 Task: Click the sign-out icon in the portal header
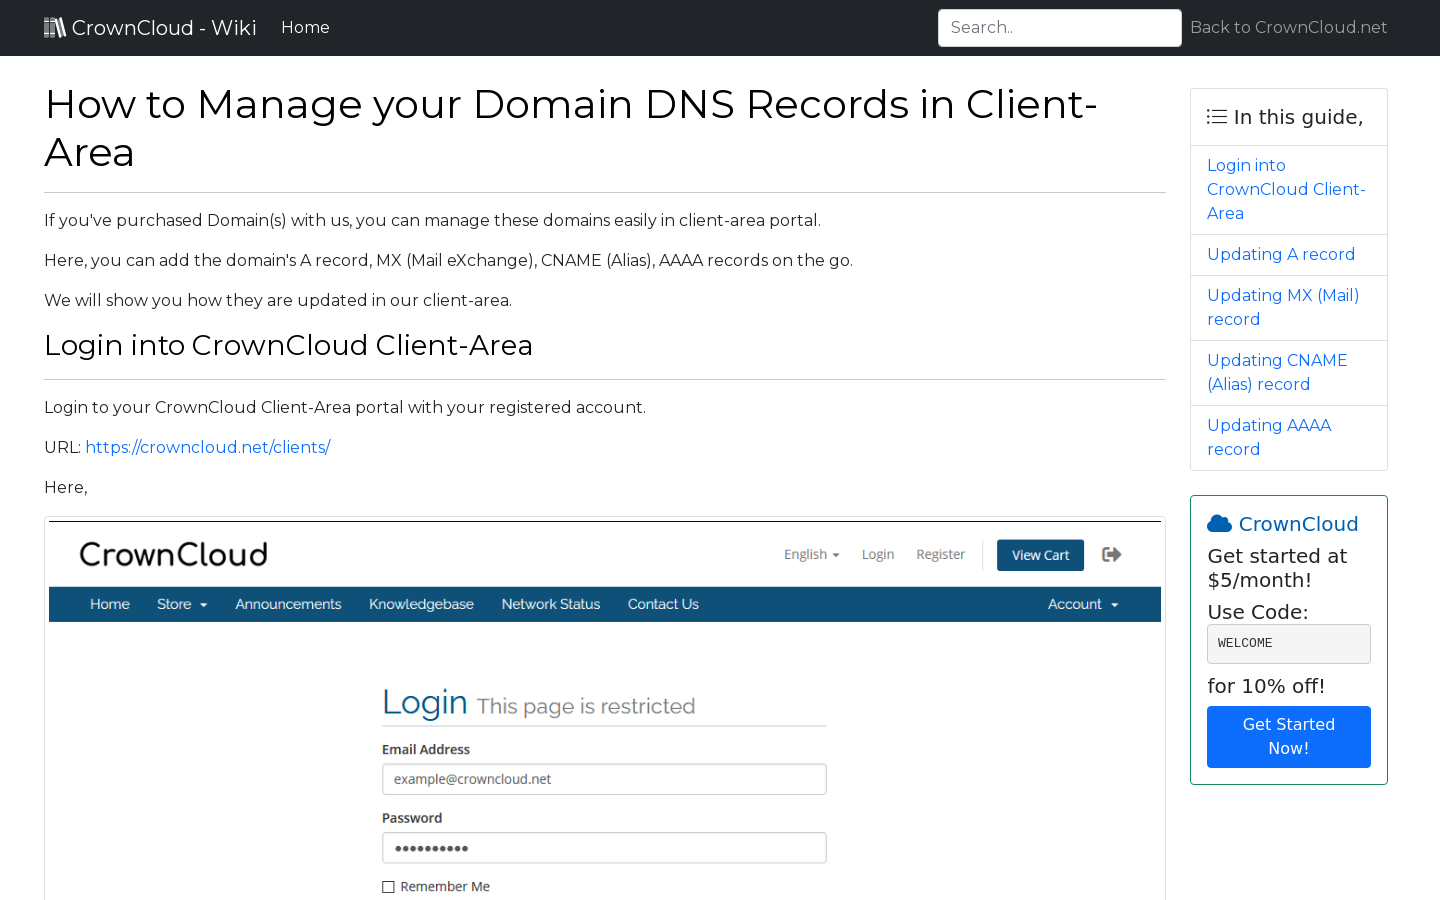point(1111,554)
